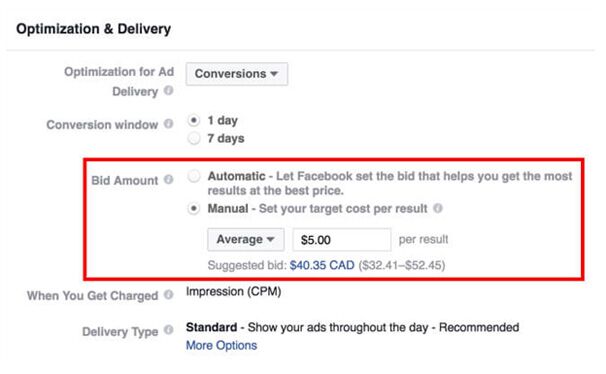Click the $40.35 CAD suggested bid link
The width and height of the screenshot is (606, 374).
point(322,265)
